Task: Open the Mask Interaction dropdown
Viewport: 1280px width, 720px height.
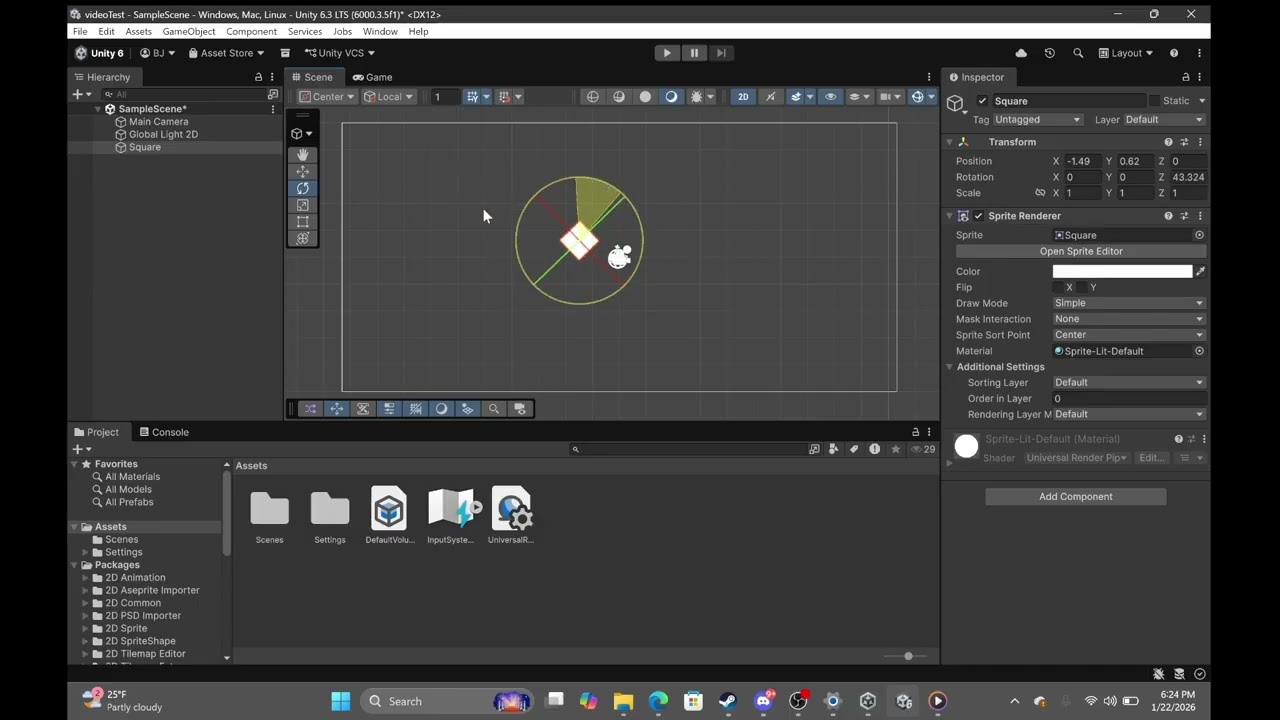Action: click(x=1129, y=319)
